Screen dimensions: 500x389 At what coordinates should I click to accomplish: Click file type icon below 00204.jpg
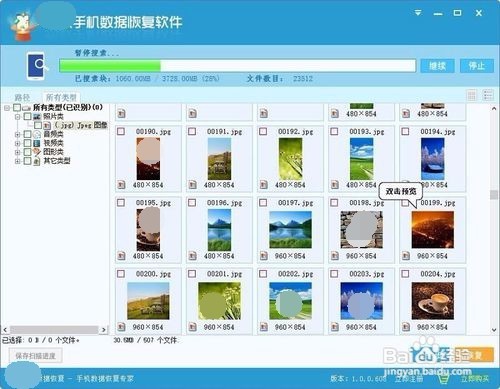click(406, 327)
